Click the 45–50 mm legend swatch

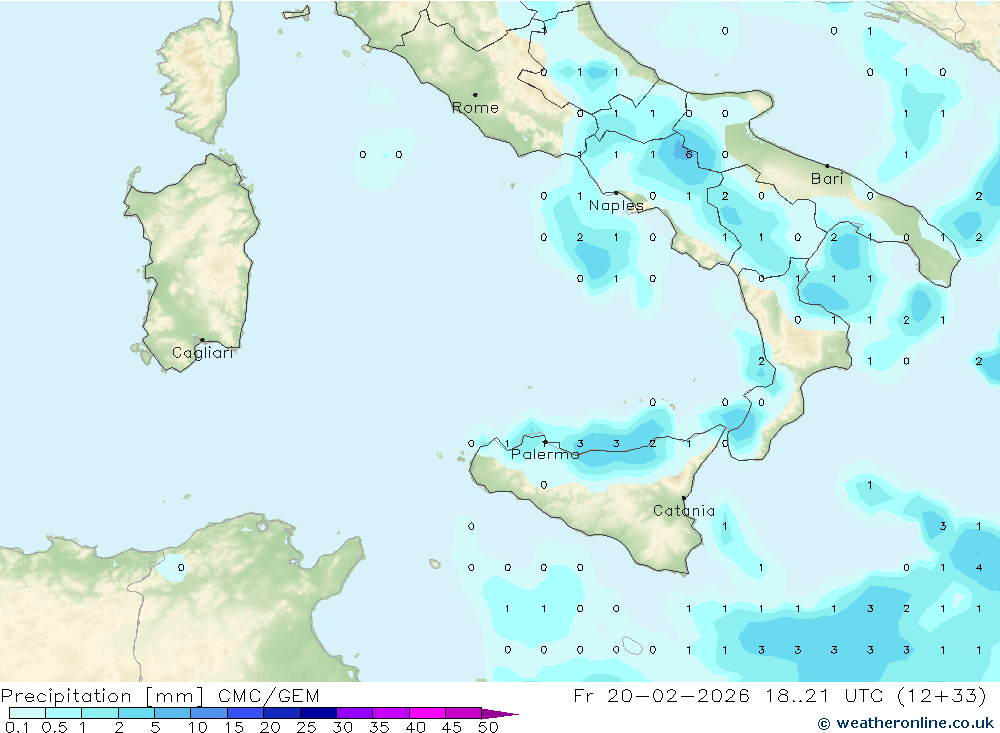[463, 713]
